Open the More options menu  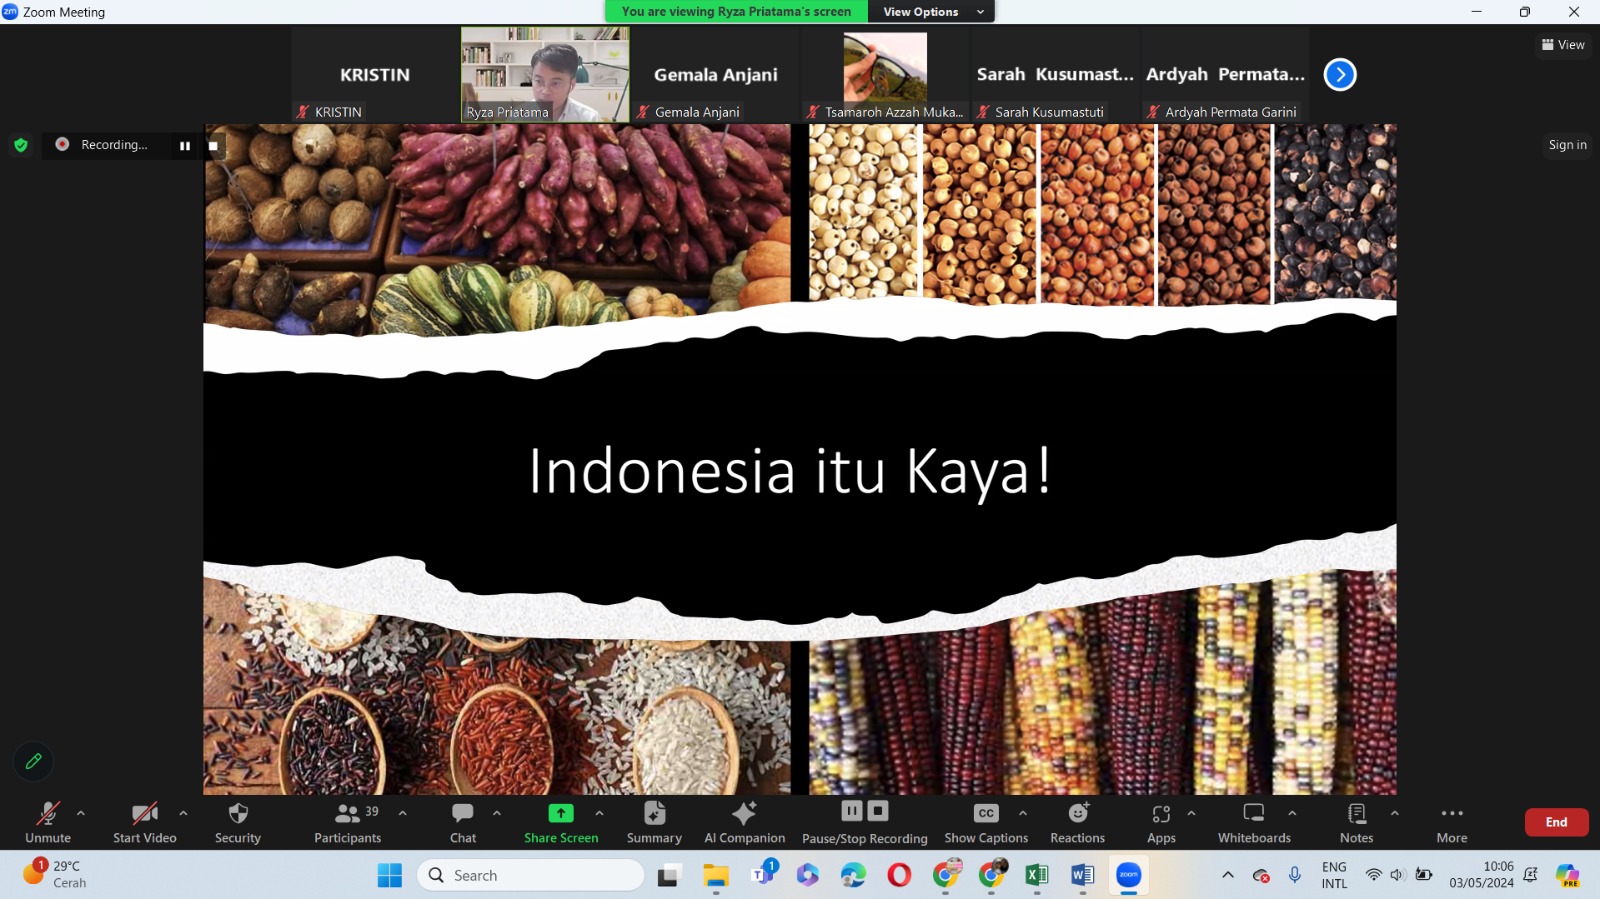1452,822
